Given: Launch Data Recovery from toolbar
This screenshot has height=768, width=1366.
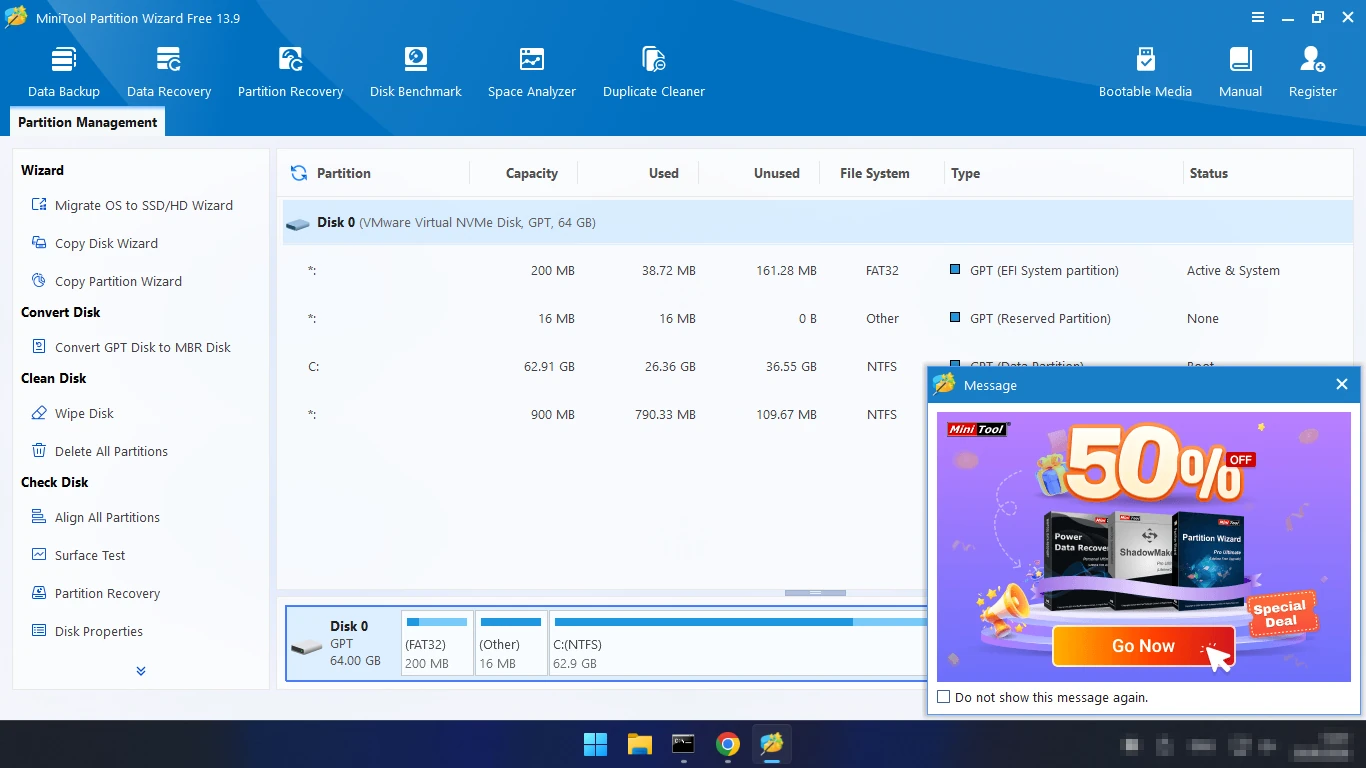Looking at the screenshot, I should click(169, 72).
